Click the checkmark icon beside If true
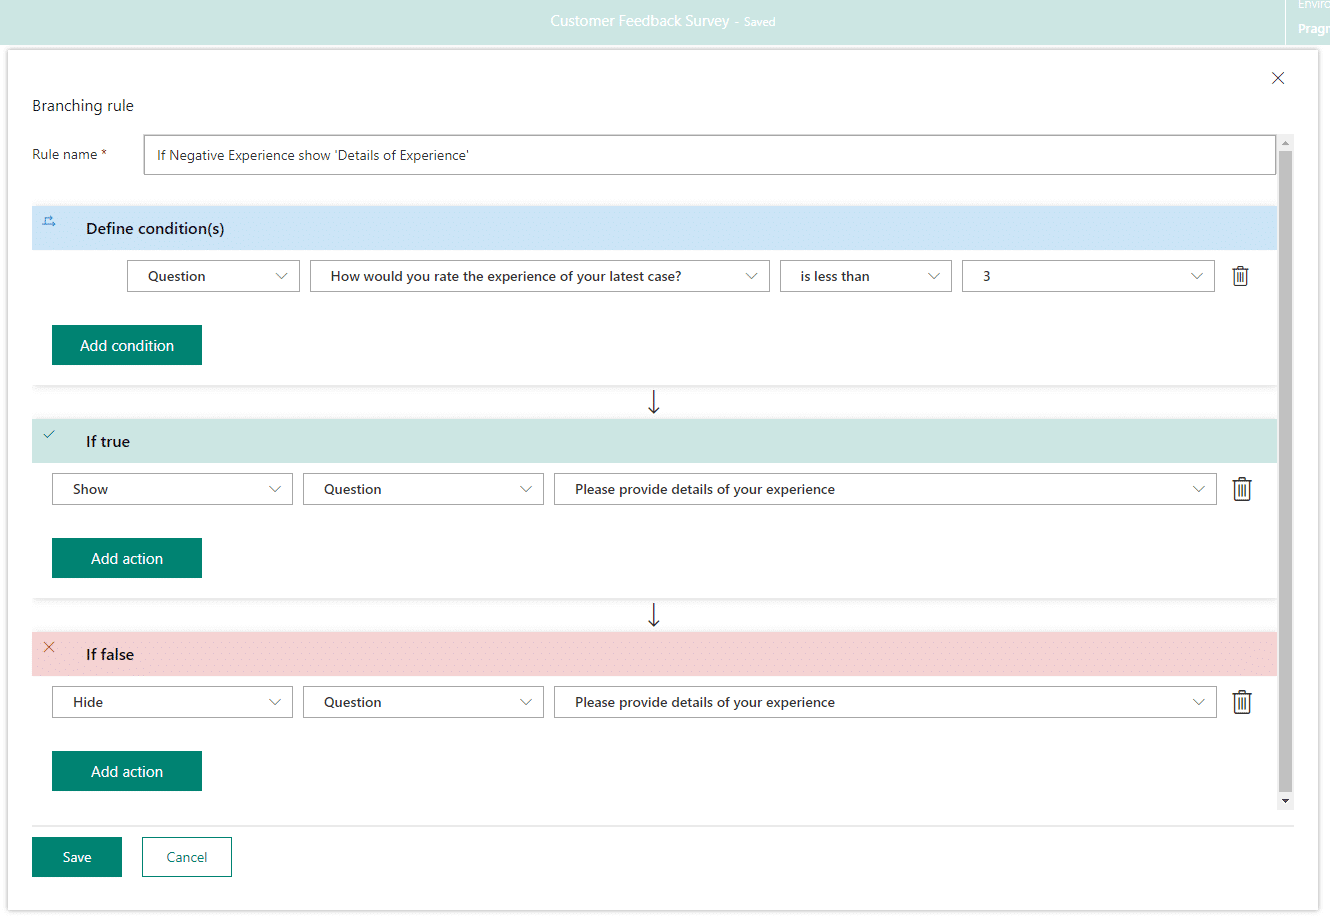The width and height of the screenshot is (1330, 920). 49,434
